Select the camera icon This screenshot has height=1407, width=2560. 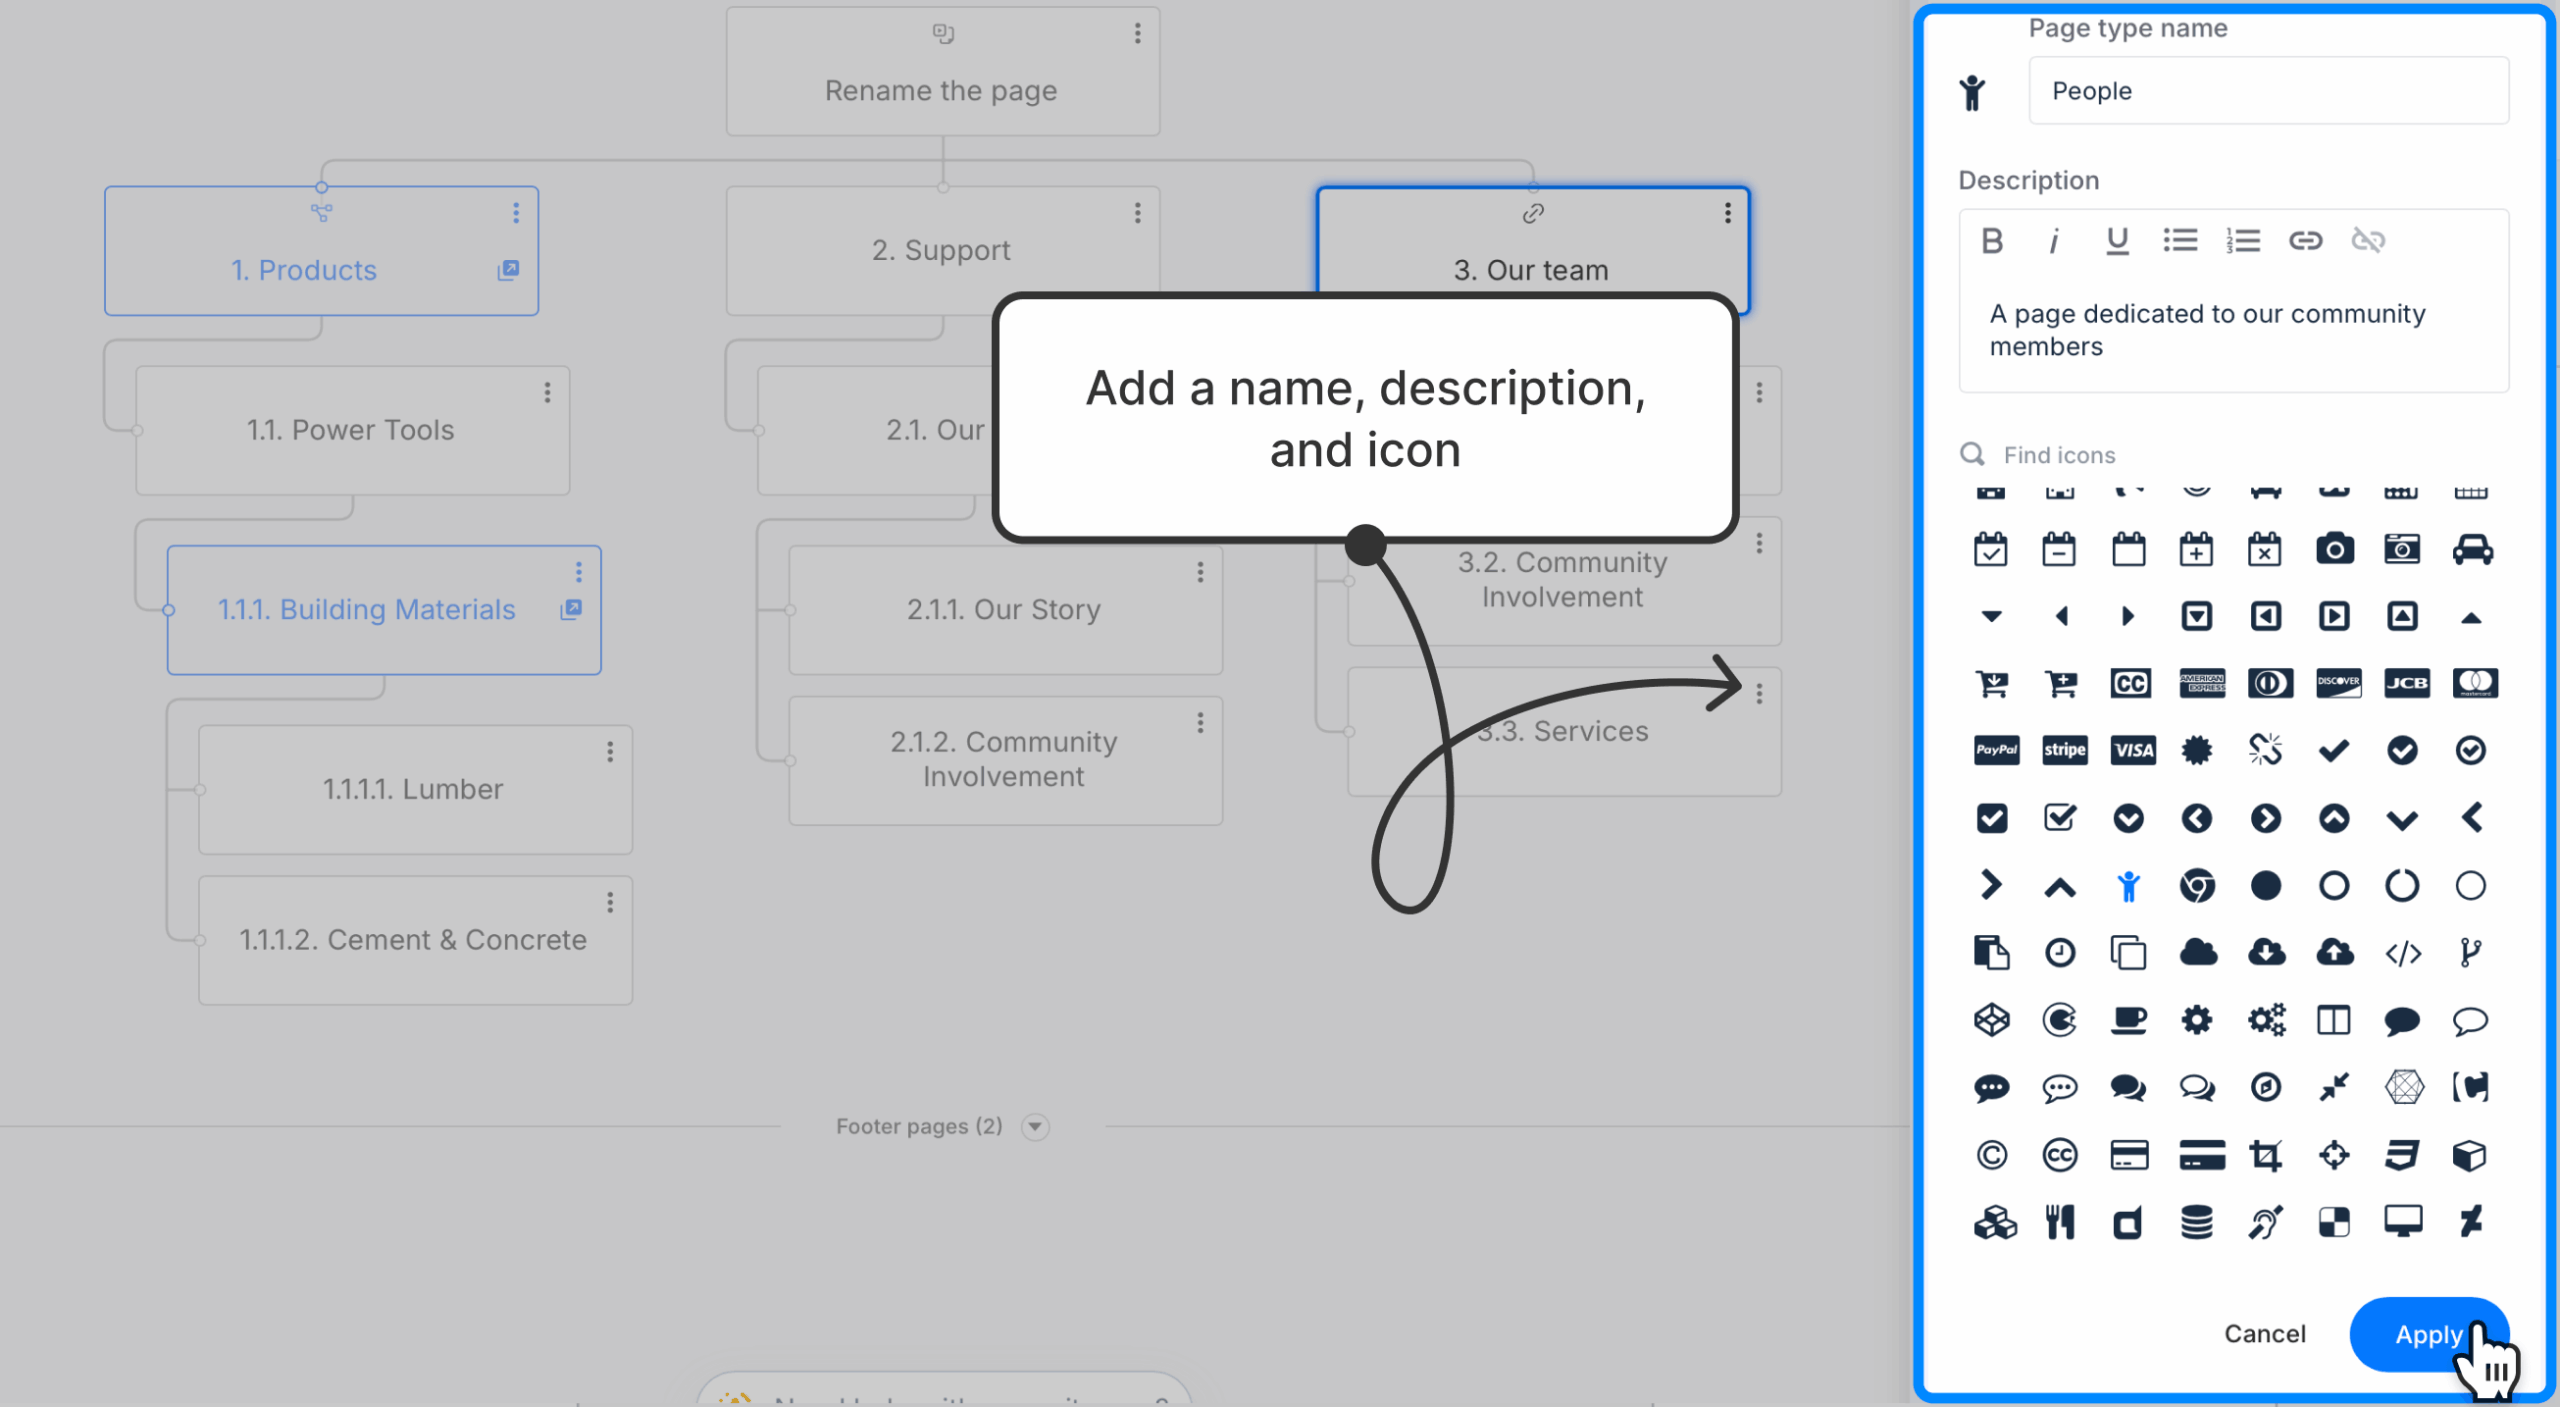(x=2334, y=549)
